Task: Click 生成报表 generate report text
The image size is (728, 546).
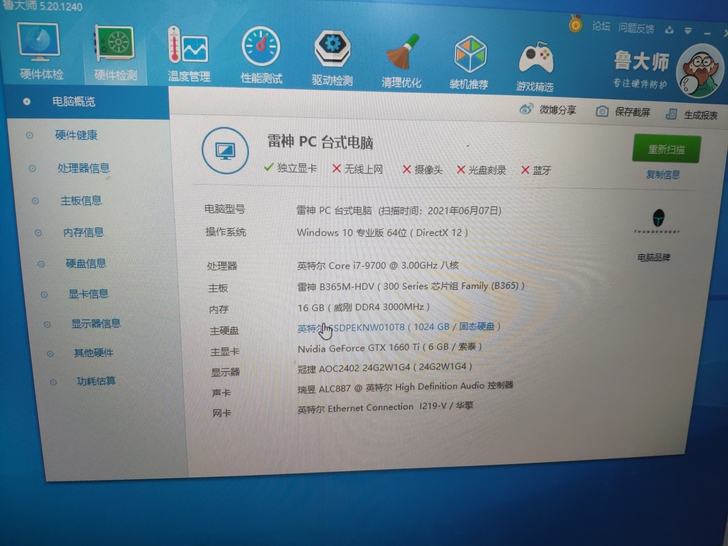Action: [701, 115]
